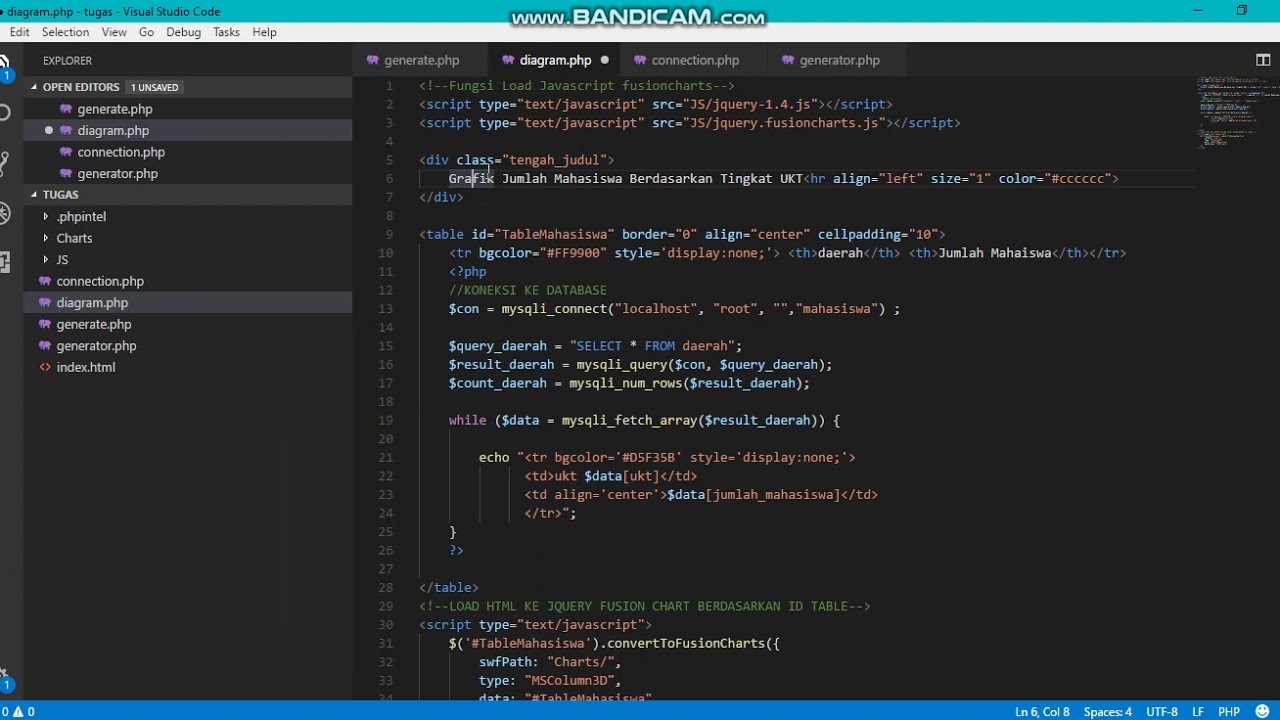Viewport: 1280px width, 720px height.
Task: Click '#FF9900' bgcolor value on line 10
Action: click(x=572, y=253)
